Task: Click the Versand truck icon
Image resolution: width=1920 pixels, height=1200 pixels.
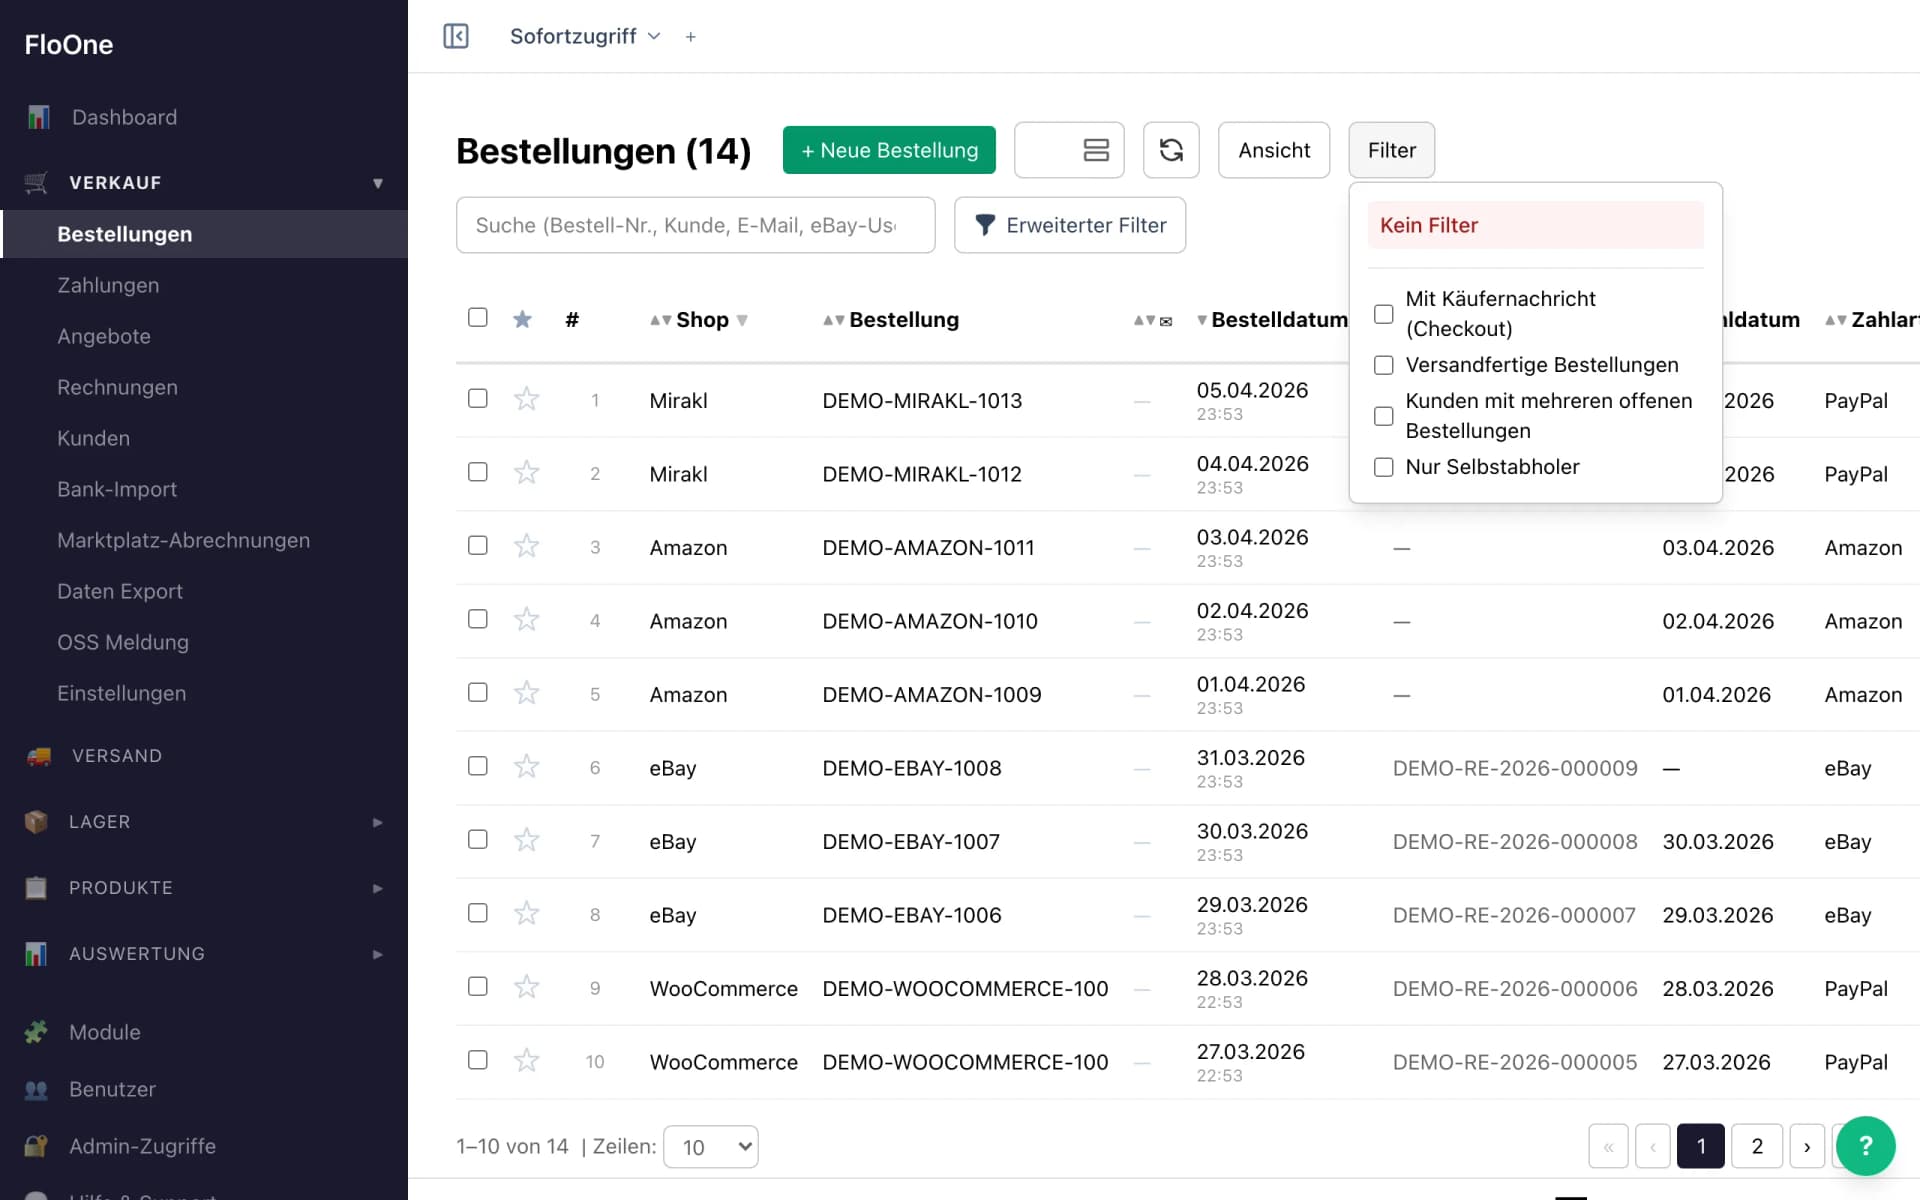Action: [x=38, y=756]
